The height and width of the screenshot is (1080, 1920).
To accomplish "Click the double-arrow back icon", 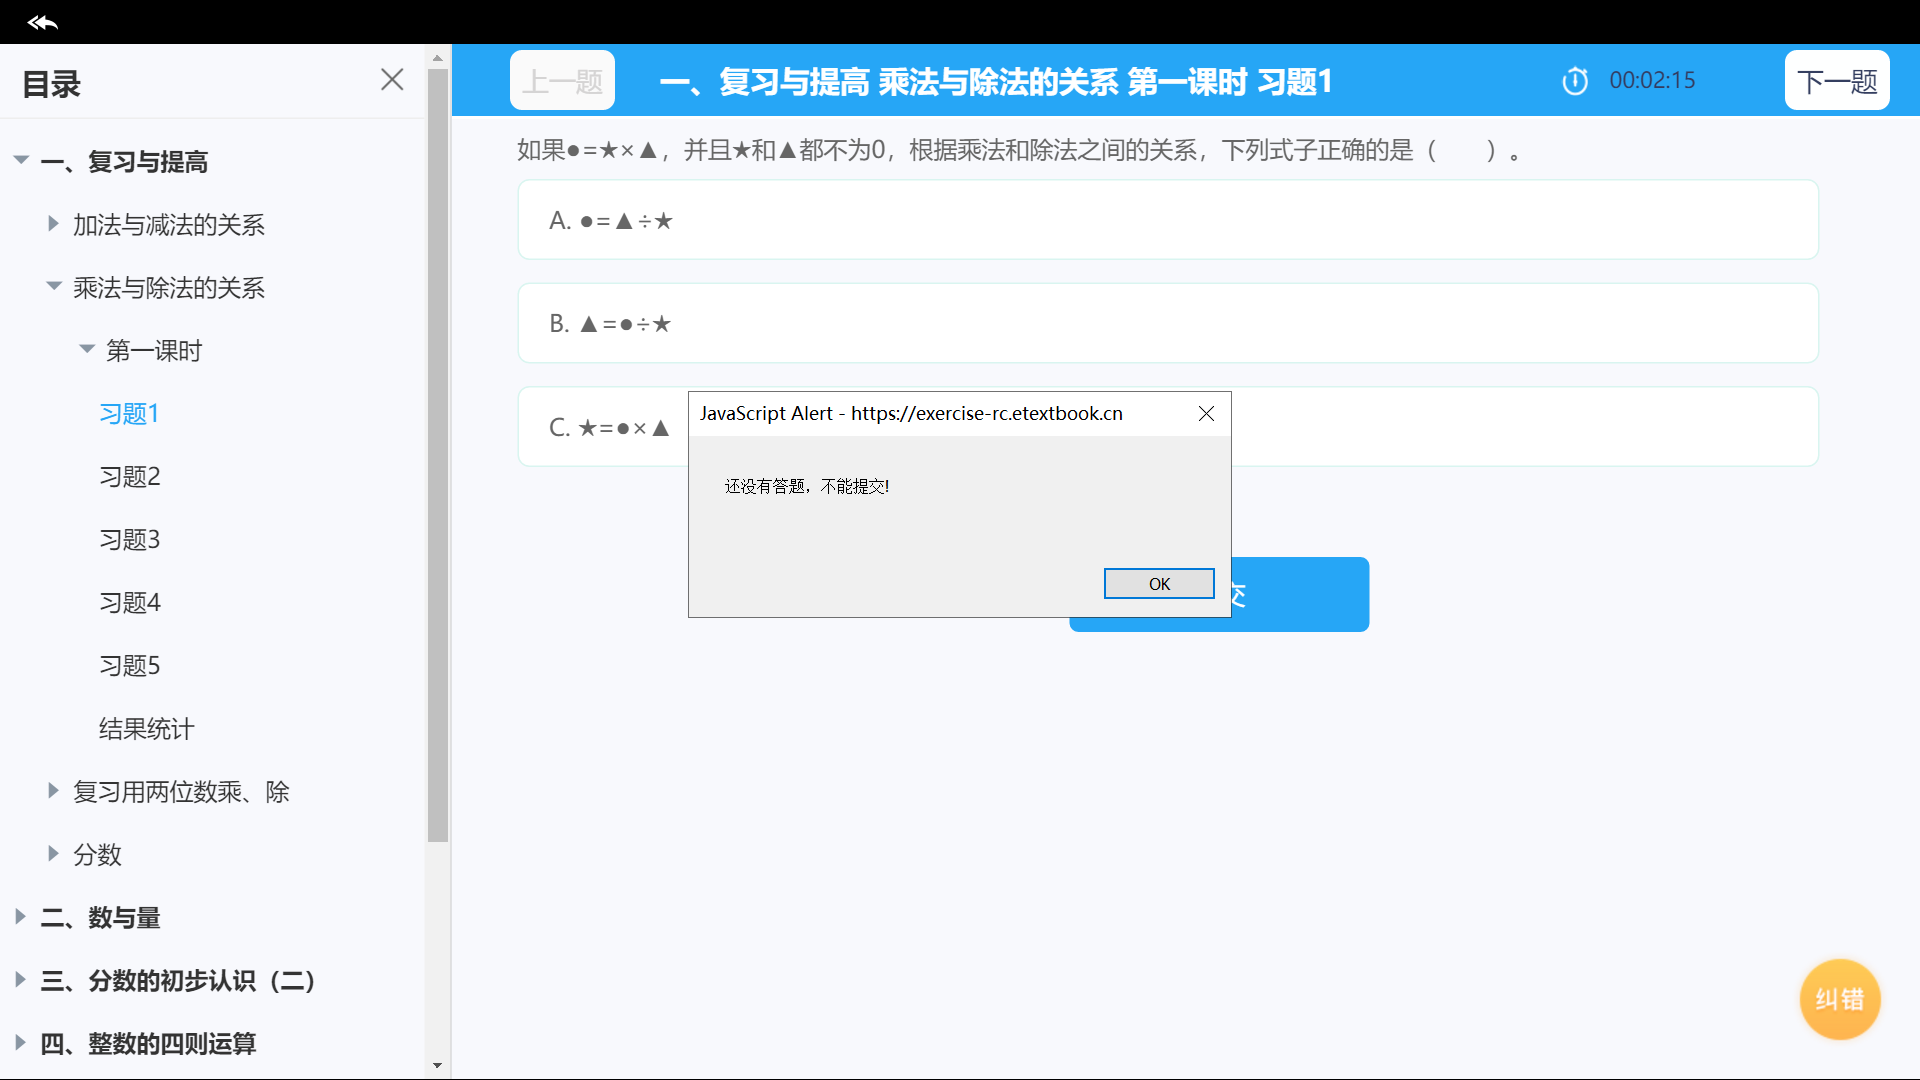I will coord(42,22).
